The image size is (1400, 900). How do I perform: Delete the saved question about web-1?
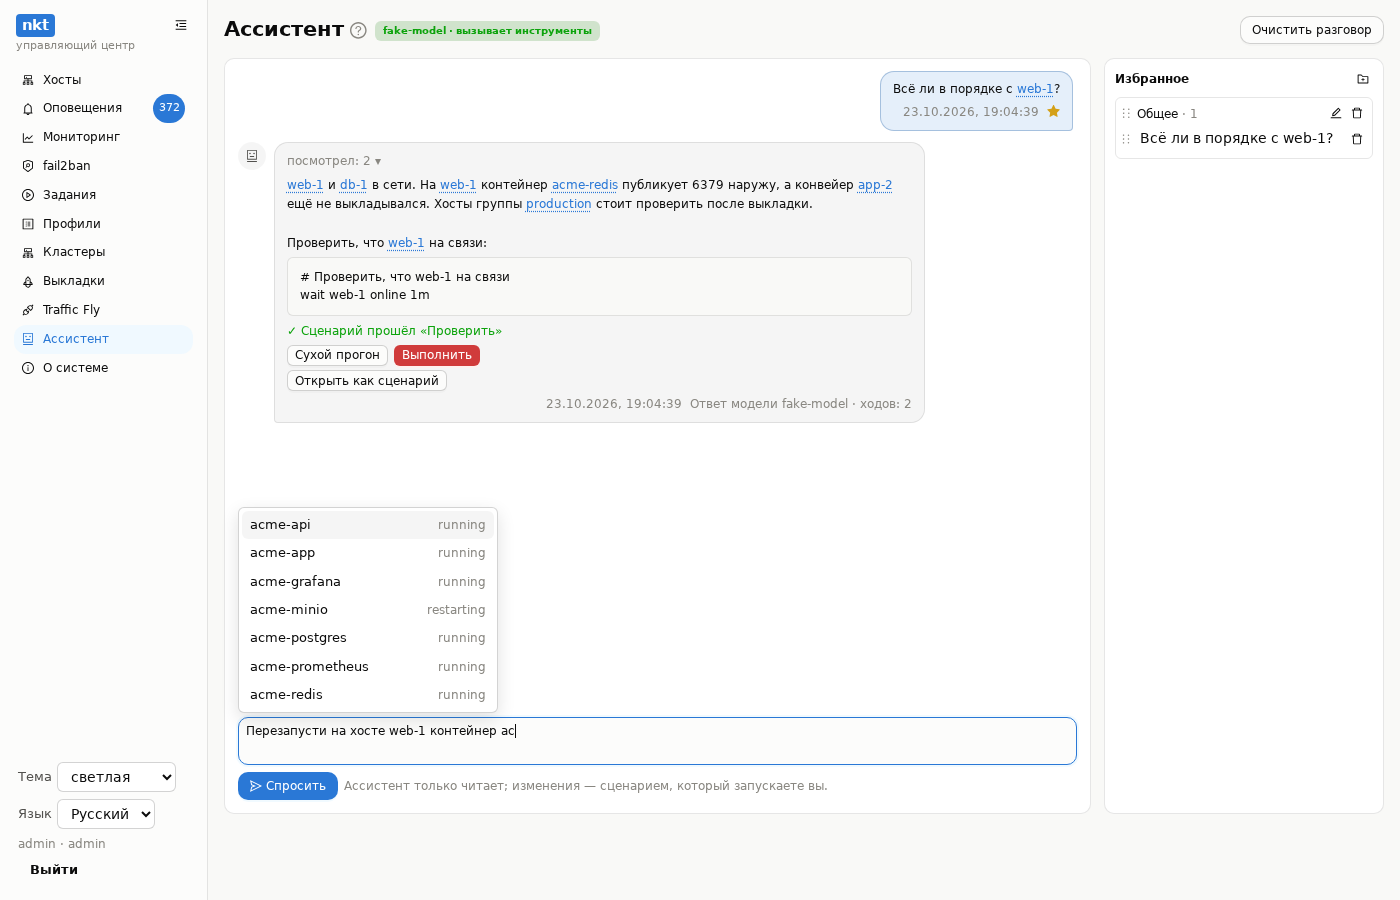pyautogui.click(x=1357, y=139)
